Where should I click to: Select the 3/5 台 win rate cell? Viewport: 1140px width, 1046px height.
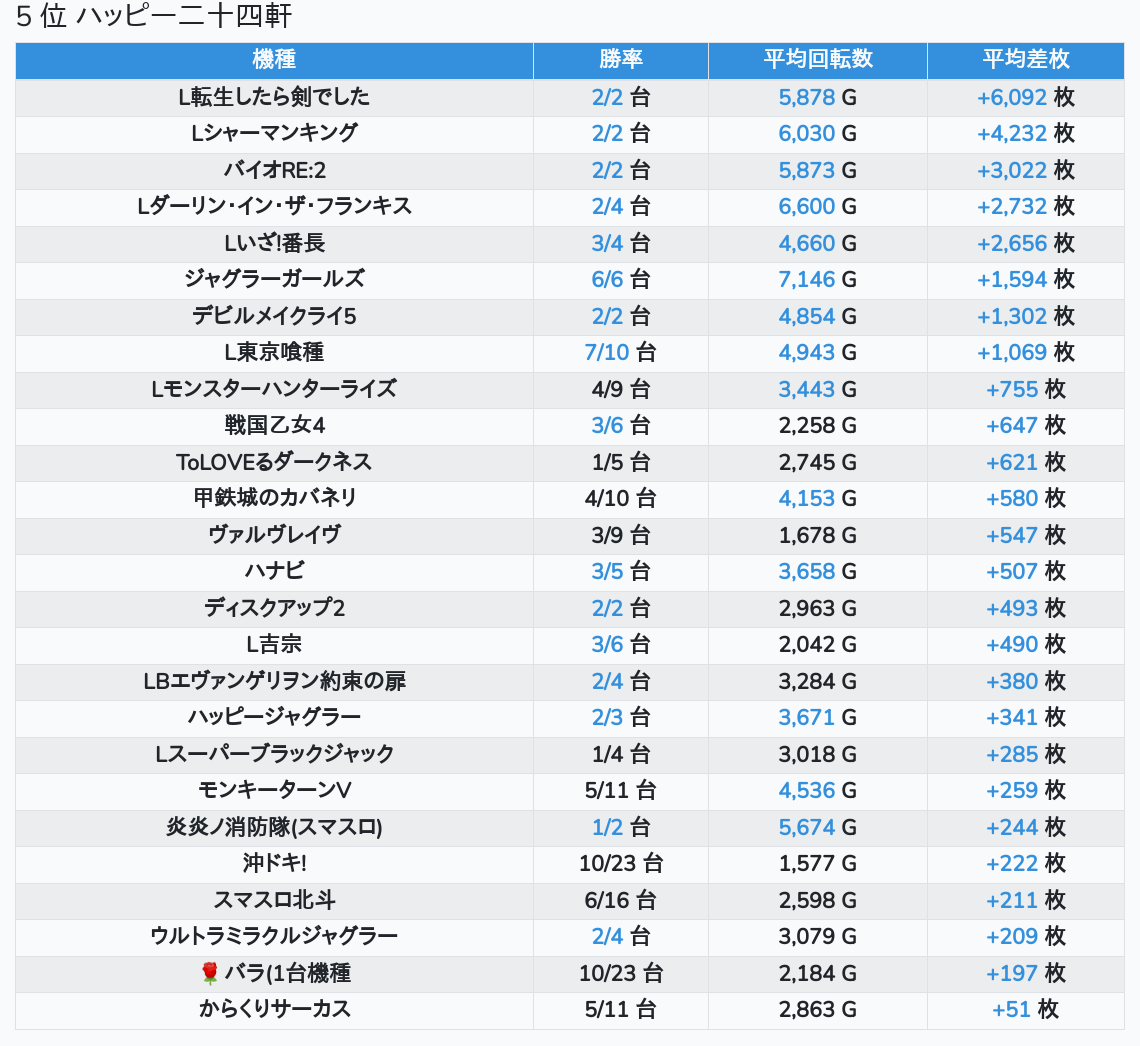(x=621, y=571)
